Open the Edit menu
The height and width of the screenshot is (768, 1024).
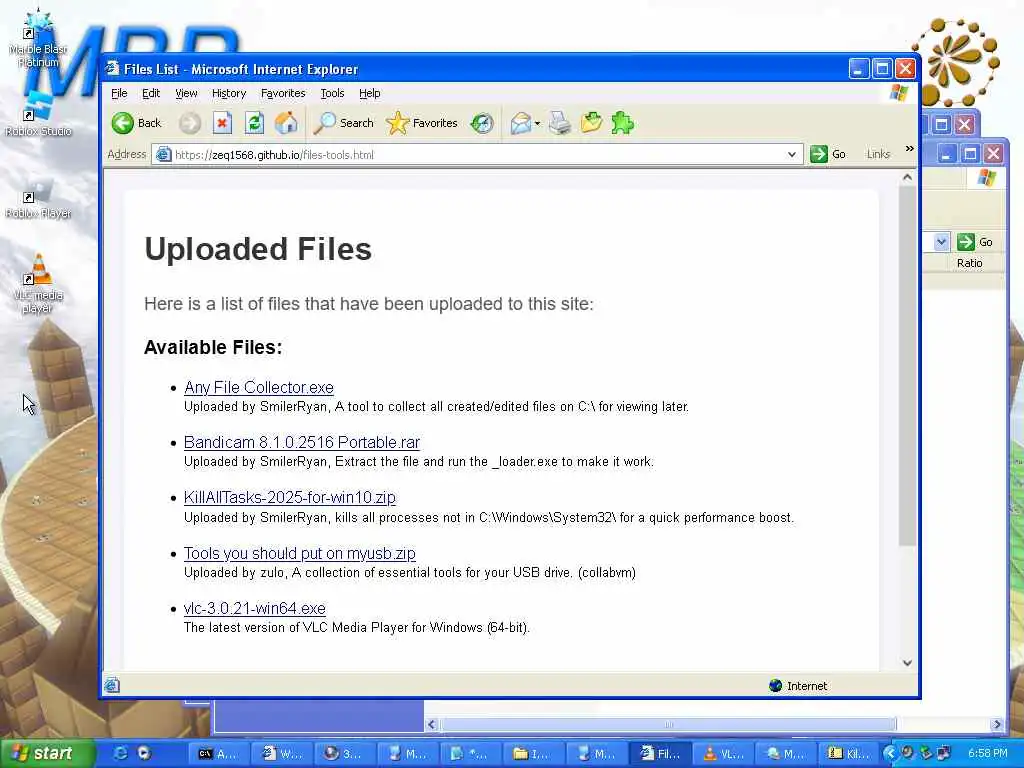pyautogui.click(x=151, y=93)
